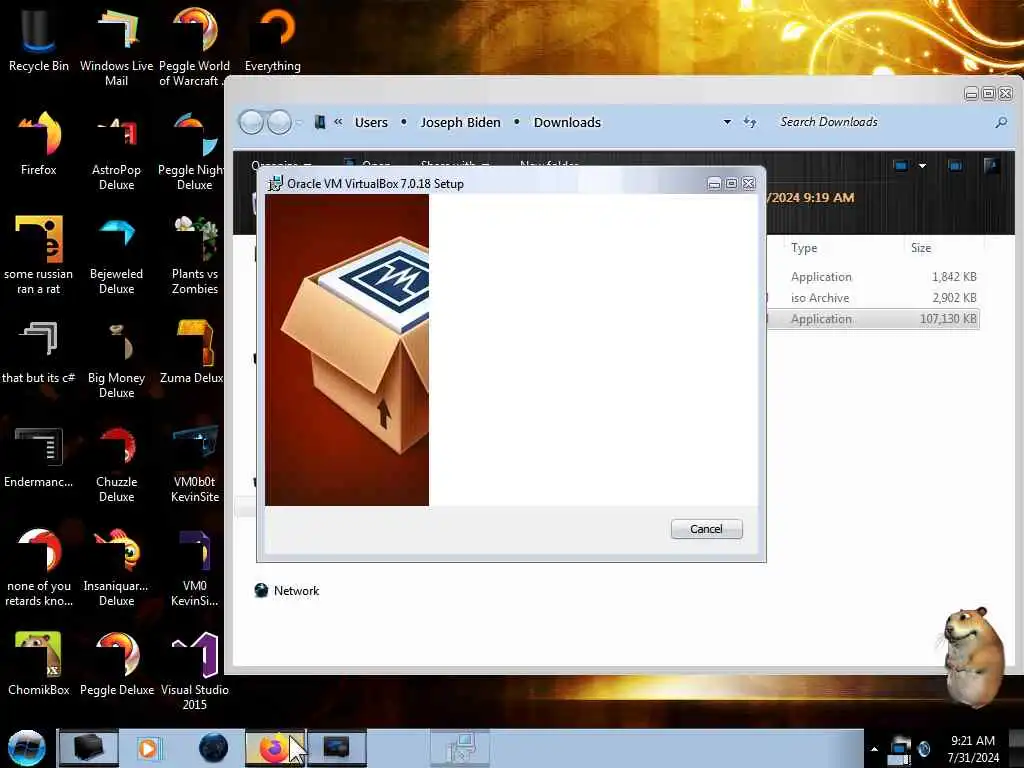Click the hamster desktop gadget
Screen dimensions: 1024x768
971,658
